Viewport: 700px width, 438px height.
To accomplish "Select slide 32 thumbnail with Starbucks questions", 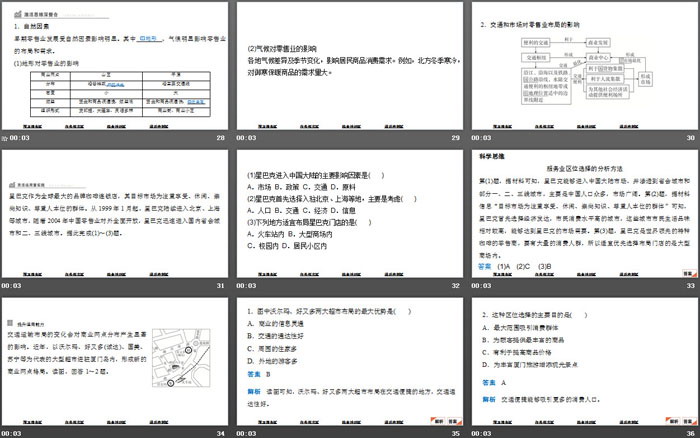I will tap(350, 213).
